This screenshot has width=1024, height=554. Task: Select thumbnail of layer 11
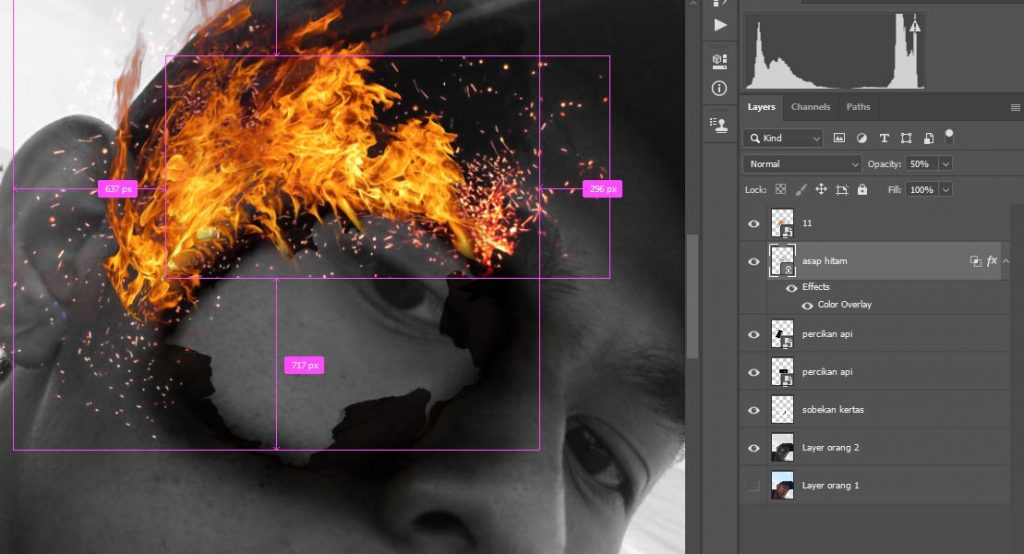coord(782,223)
